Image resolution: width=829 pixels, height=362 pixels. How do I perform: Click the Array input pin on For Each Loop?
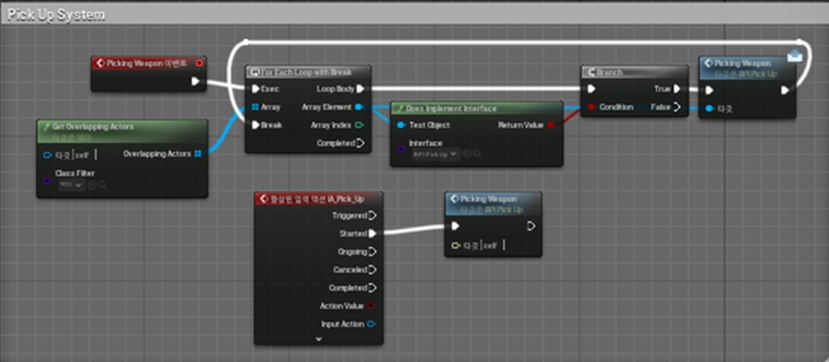point(256,107)
